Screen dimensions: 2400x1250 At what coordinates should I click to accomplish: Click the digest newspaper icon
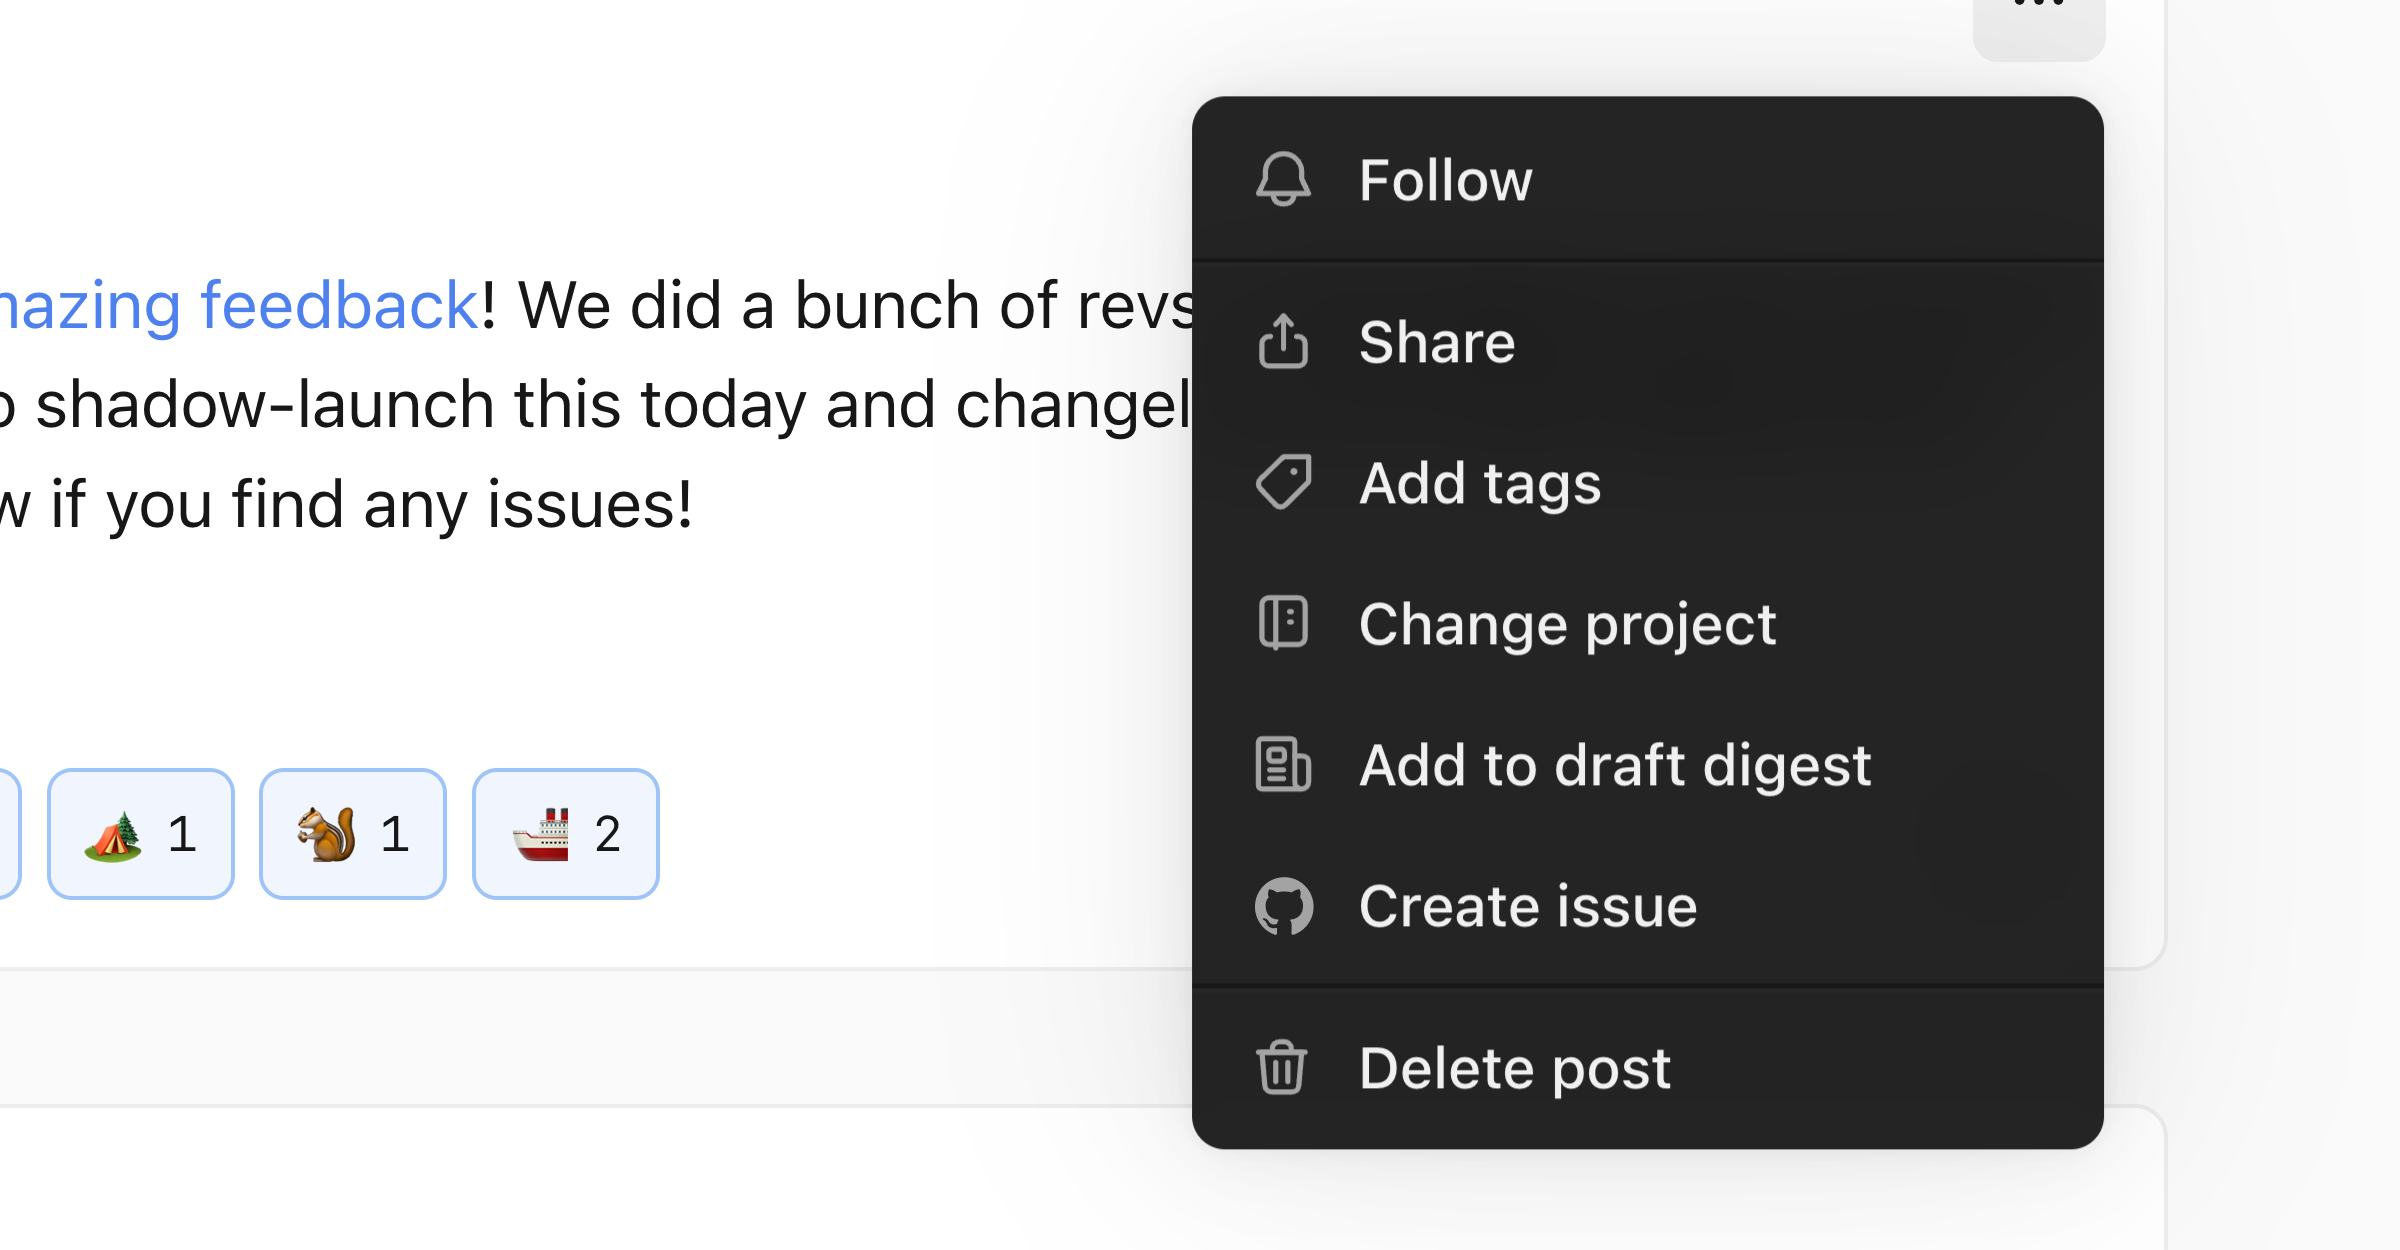click(x=1283, y=765)
